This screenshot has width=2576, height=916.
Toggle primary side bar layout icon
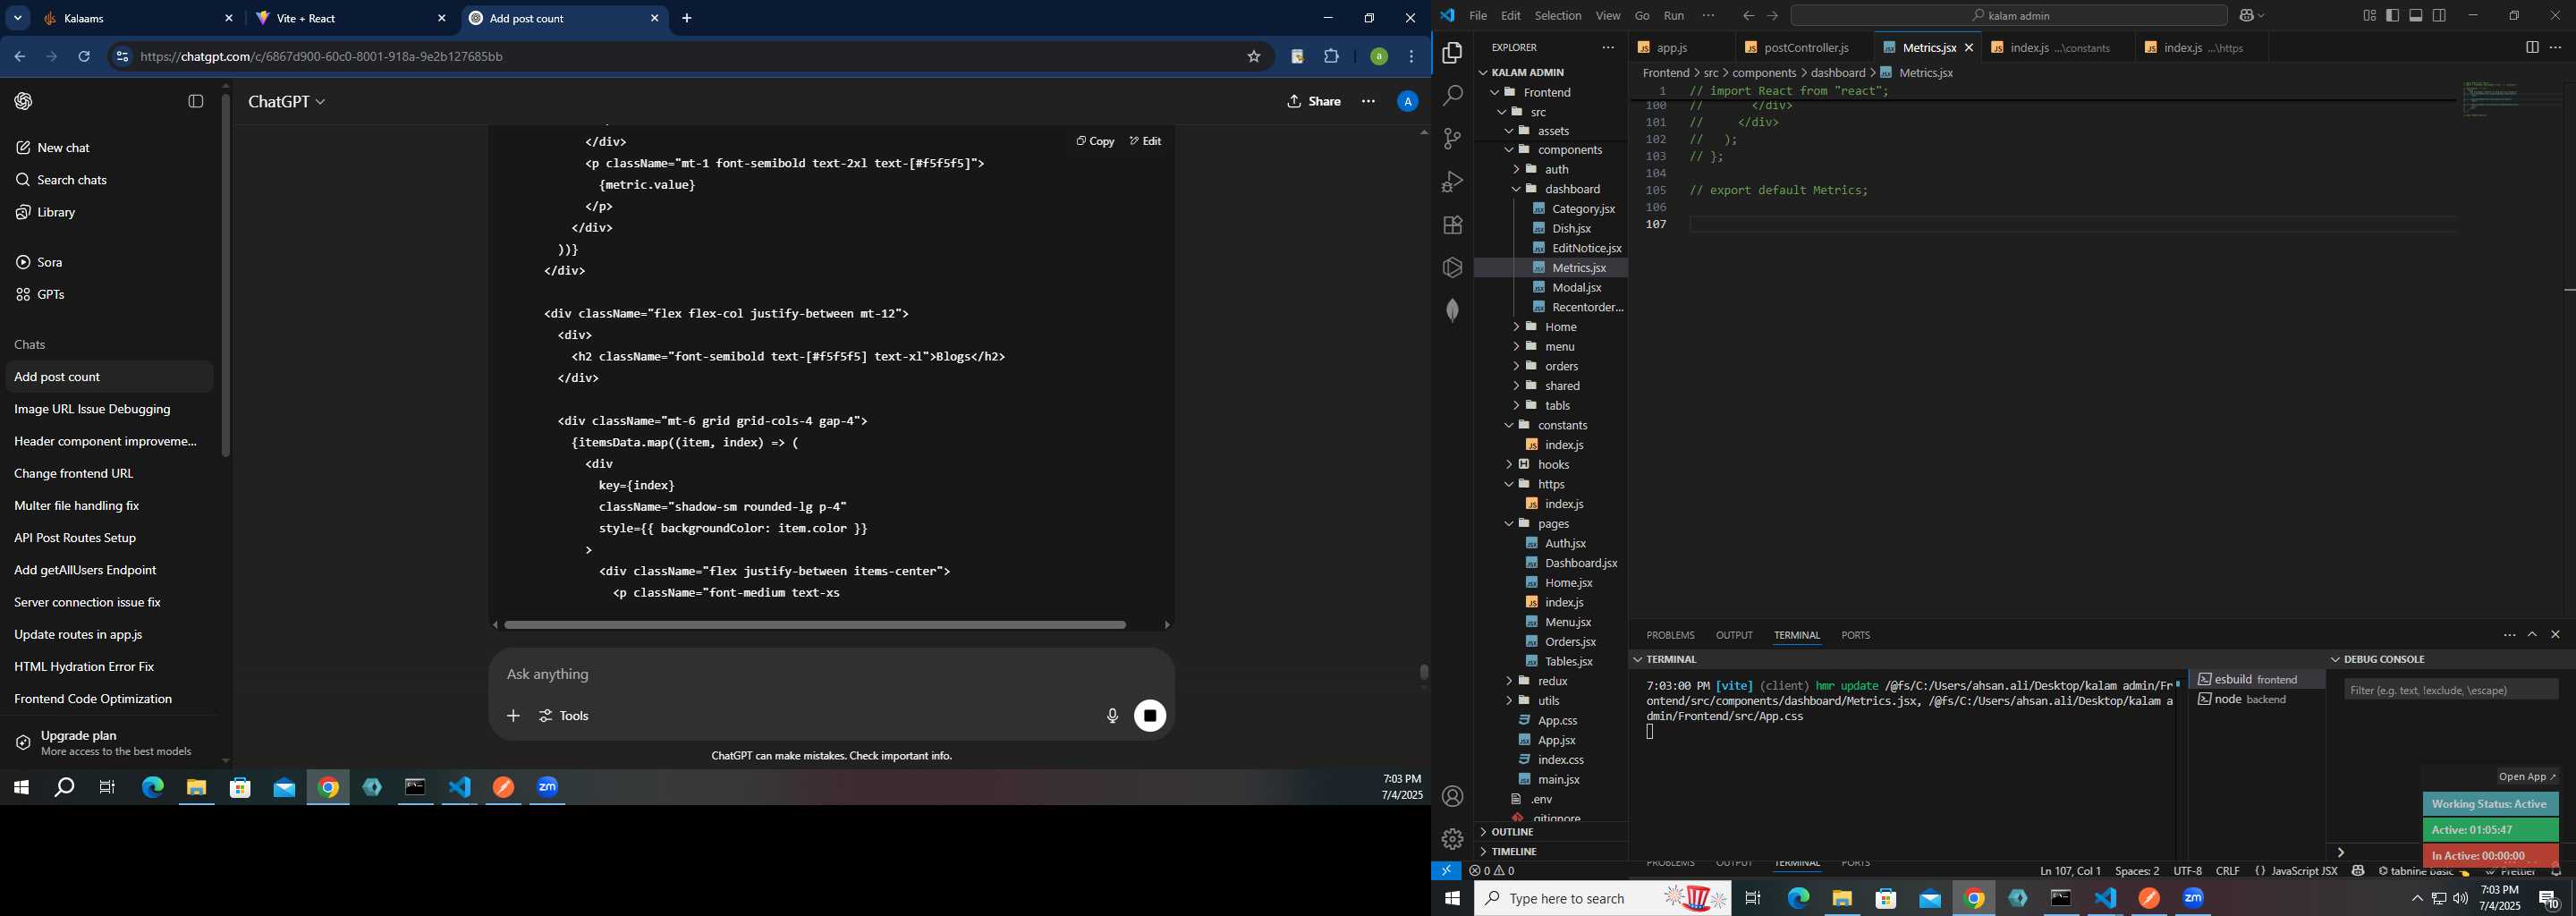coord(2393,16)
